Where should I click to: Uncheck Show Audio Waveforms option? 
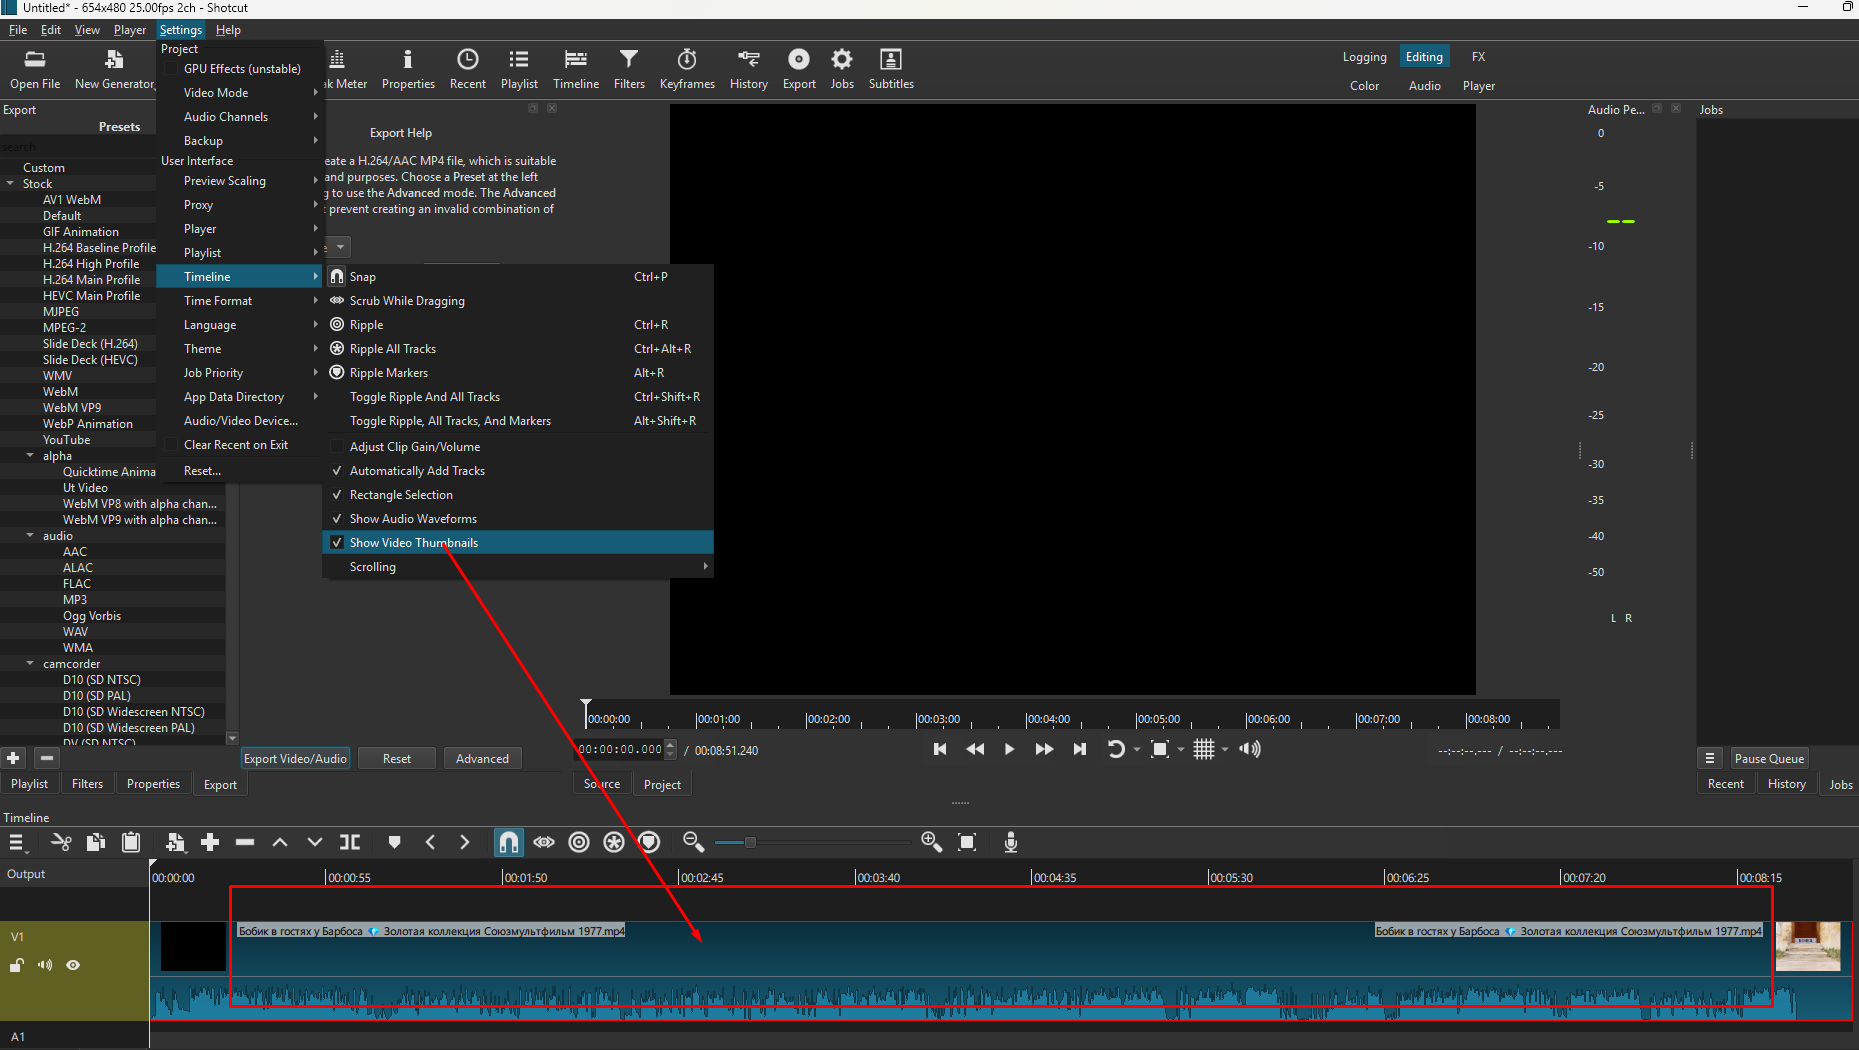(413, 519)
